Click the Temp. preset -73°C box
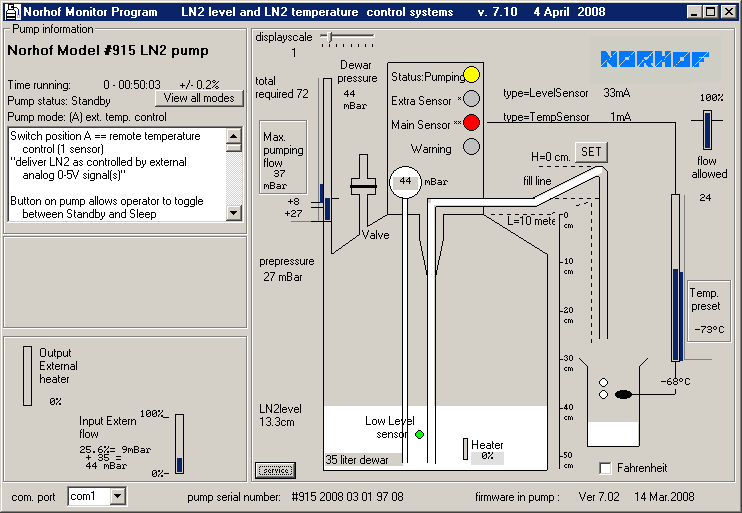The width and height of the screenshot is (742, 513). [x=708, y=310]
